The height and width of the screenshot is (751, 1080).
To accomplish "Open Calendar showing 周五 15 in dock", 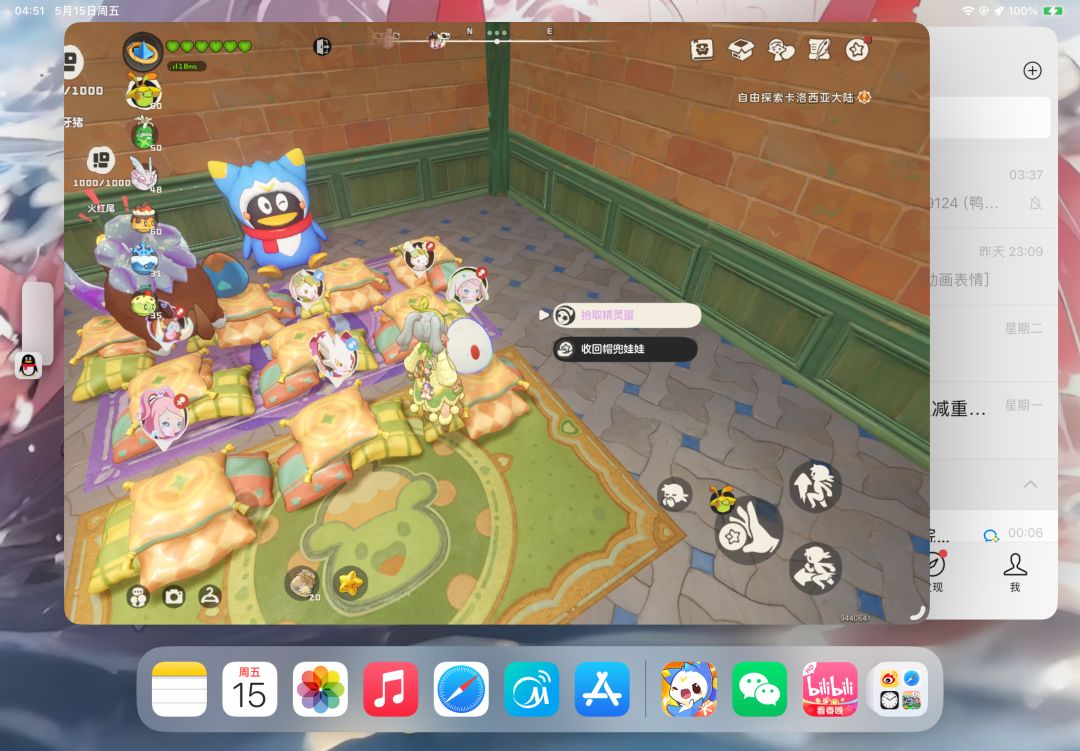I will (249, 689).
